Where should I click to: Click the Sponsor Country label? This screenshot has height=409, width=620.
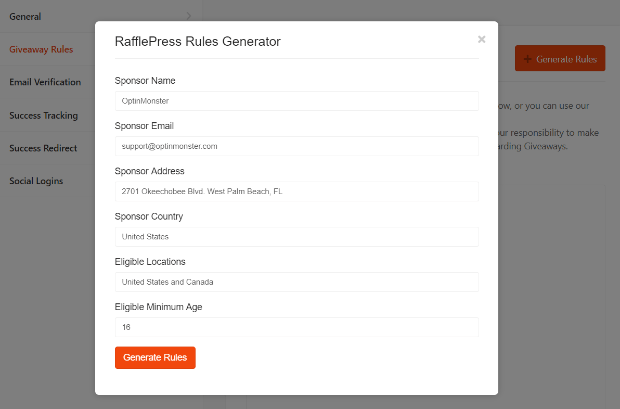click(149, 216)
